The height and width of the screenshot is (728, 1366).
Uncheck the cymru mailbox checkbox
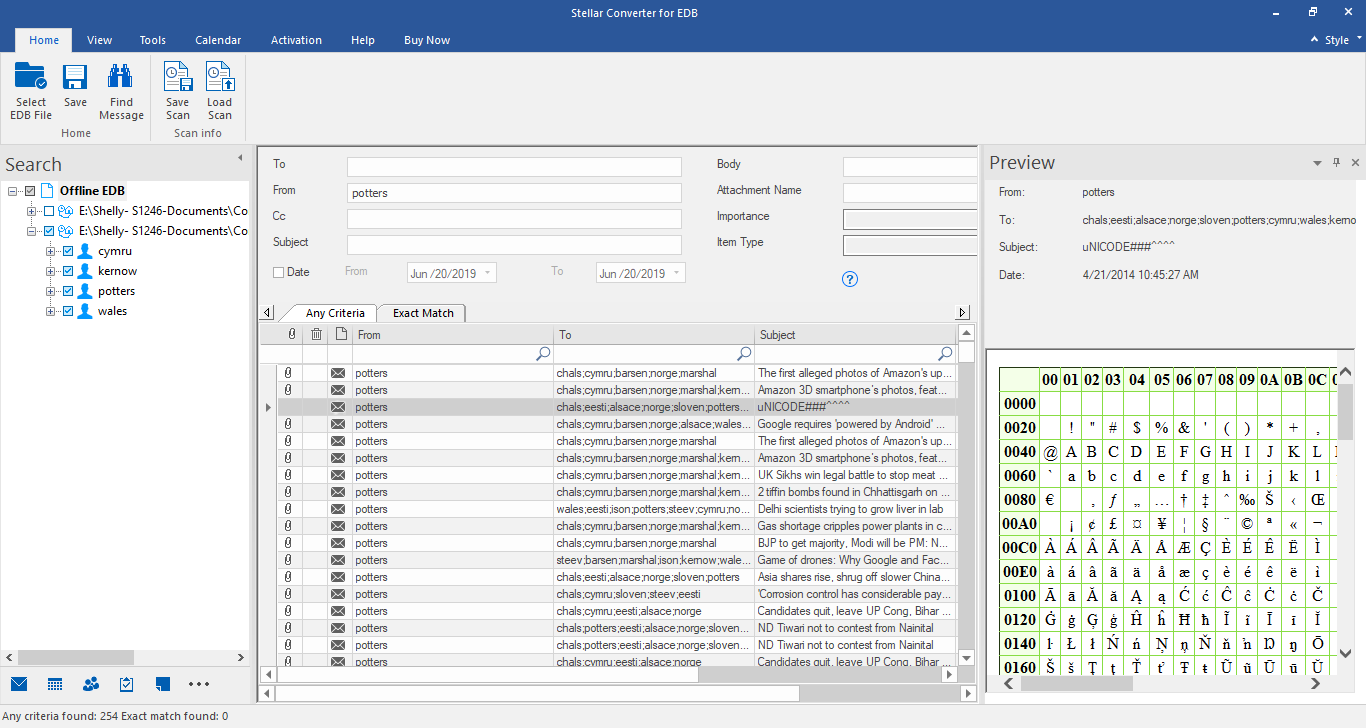point(68,251)
